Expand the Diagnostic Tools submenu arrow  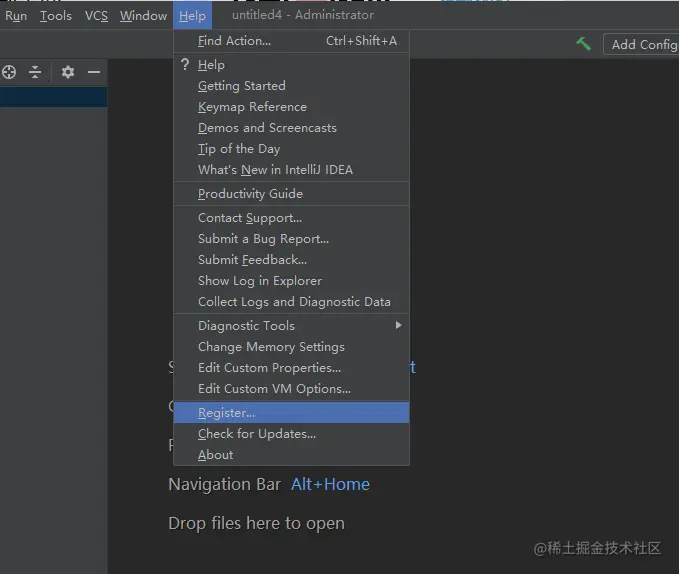398,325
